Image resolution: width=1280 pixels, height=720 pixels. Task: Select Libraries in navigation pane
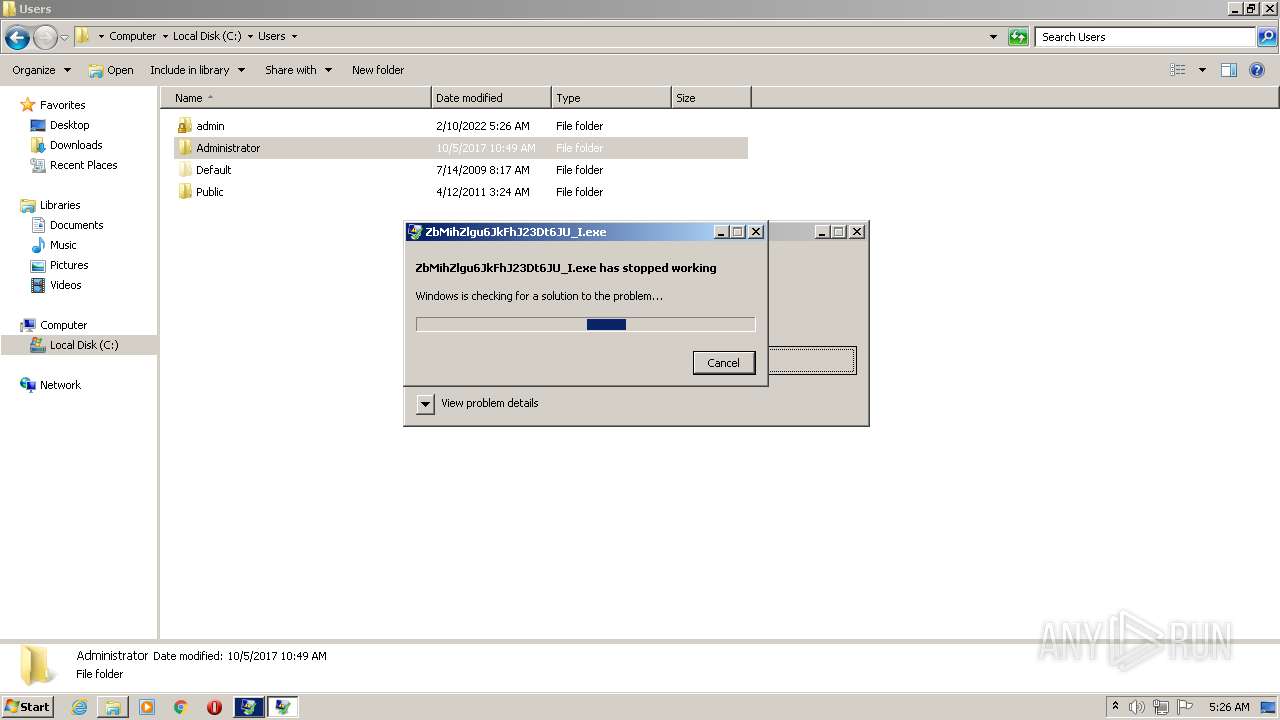[60, 205]
